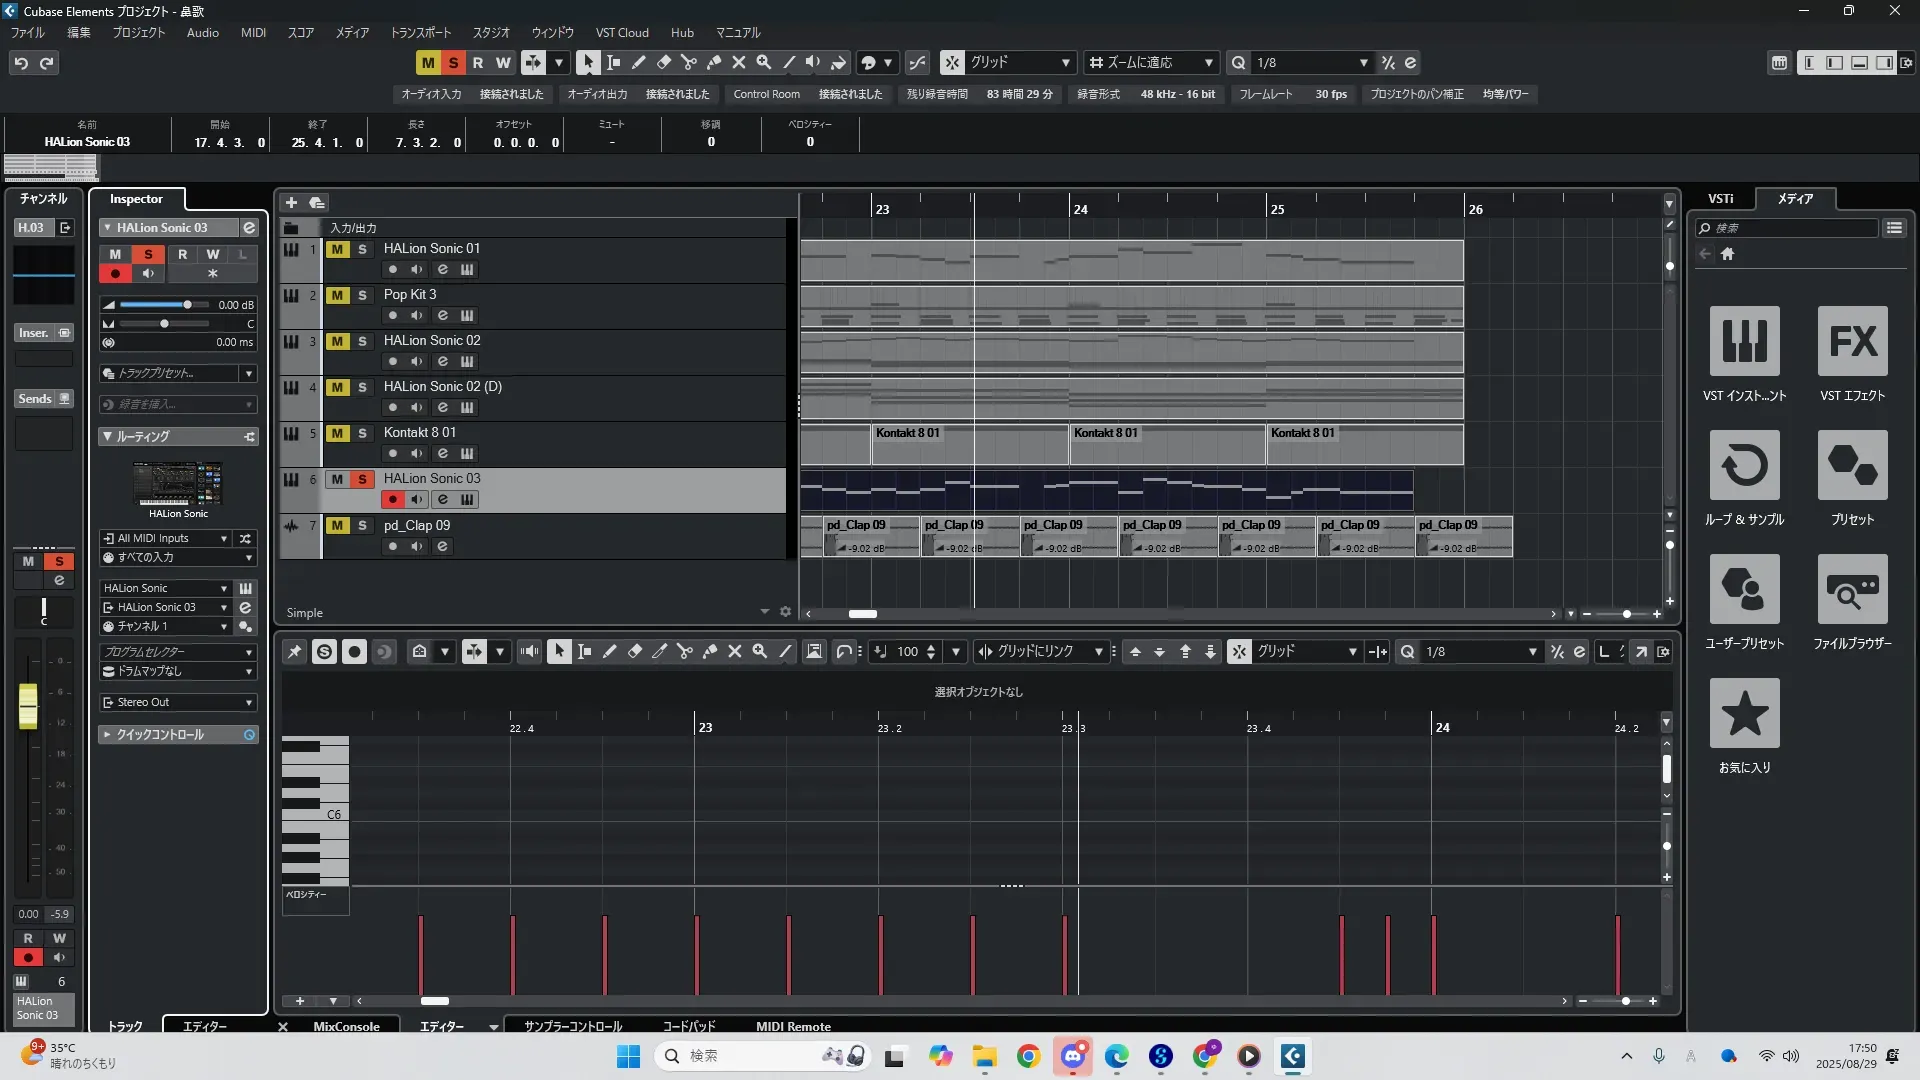1920x1080 pixels.
Task: Select the Mute tool in top toolbar
Action: [738, 62]
